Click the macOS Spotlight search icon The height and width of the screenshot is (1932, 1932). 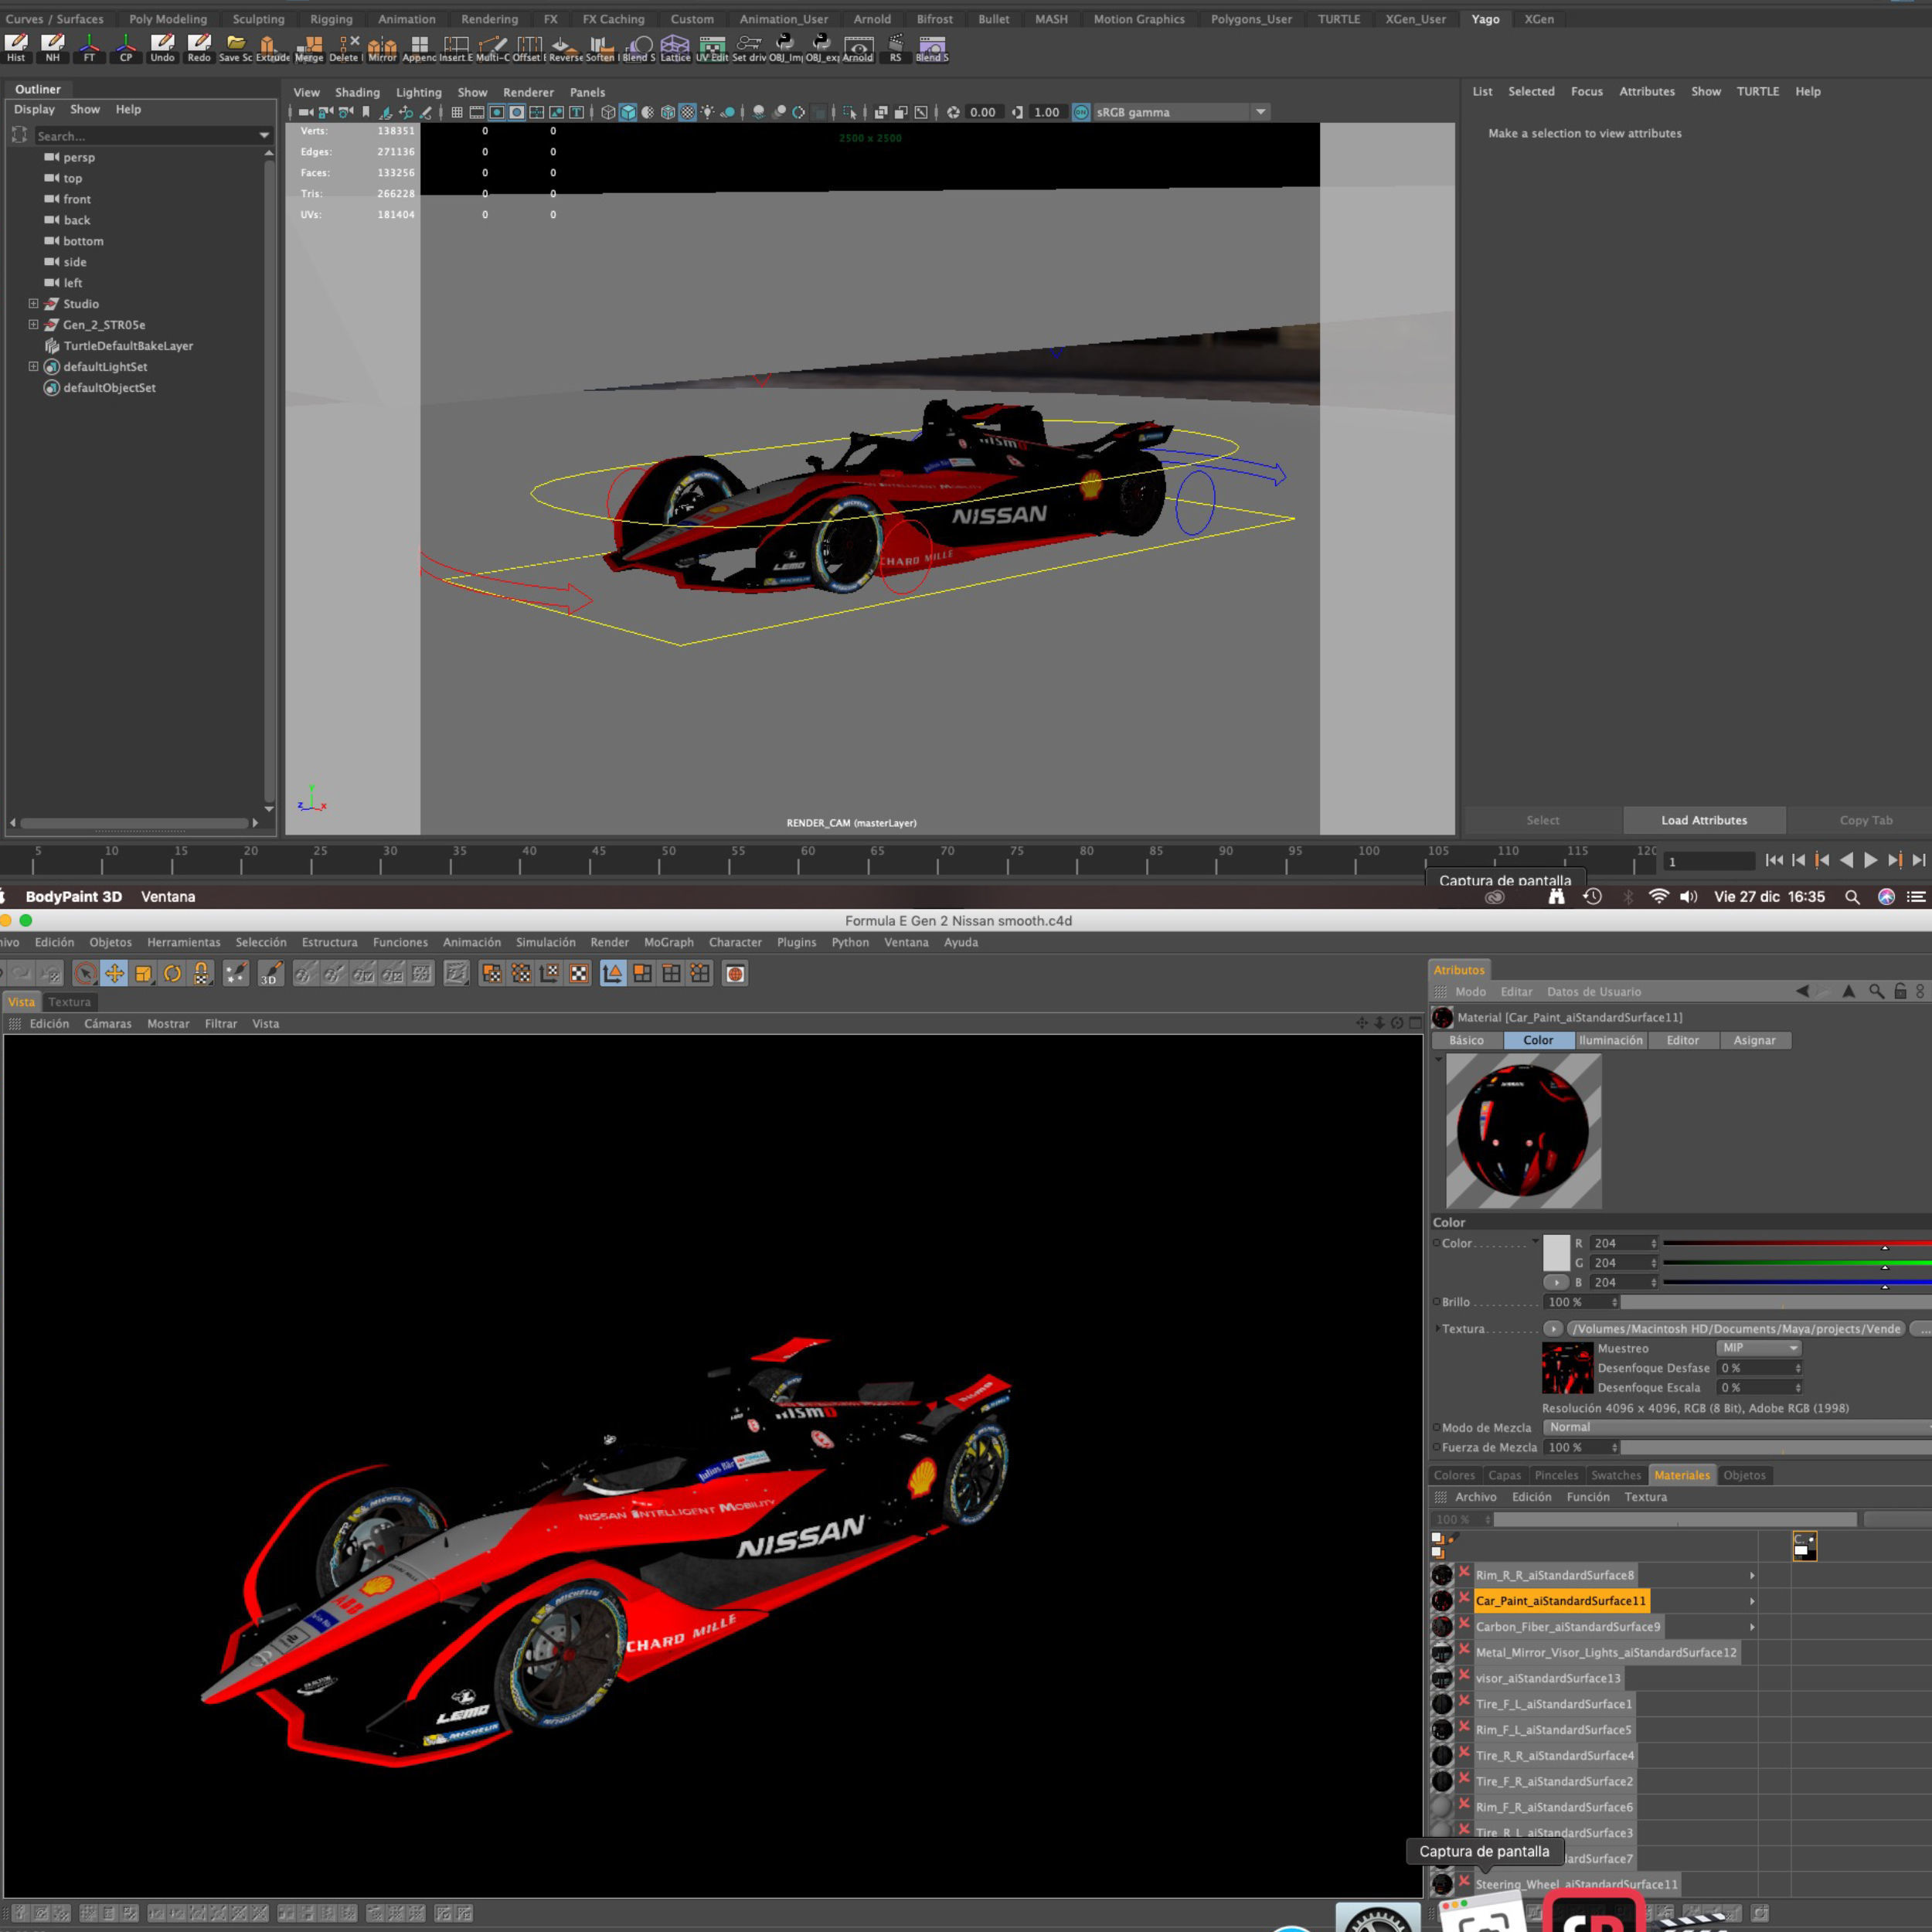coord(1852,897)
